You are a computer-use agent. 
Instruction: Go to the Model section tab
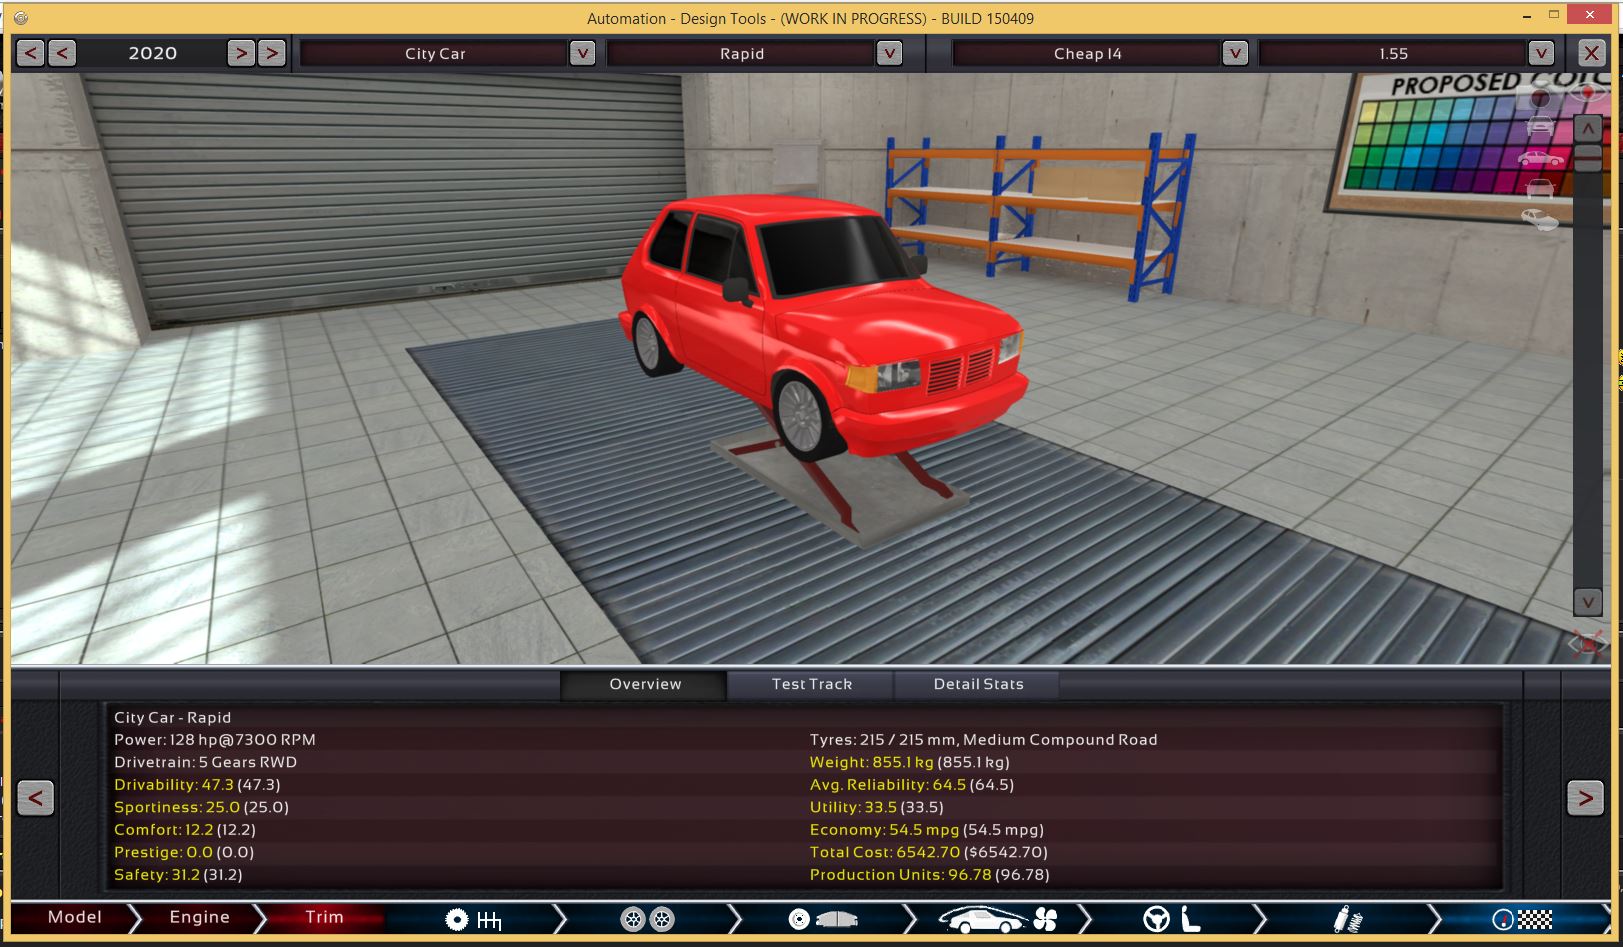pyautogui.click(x=74, y=917)
